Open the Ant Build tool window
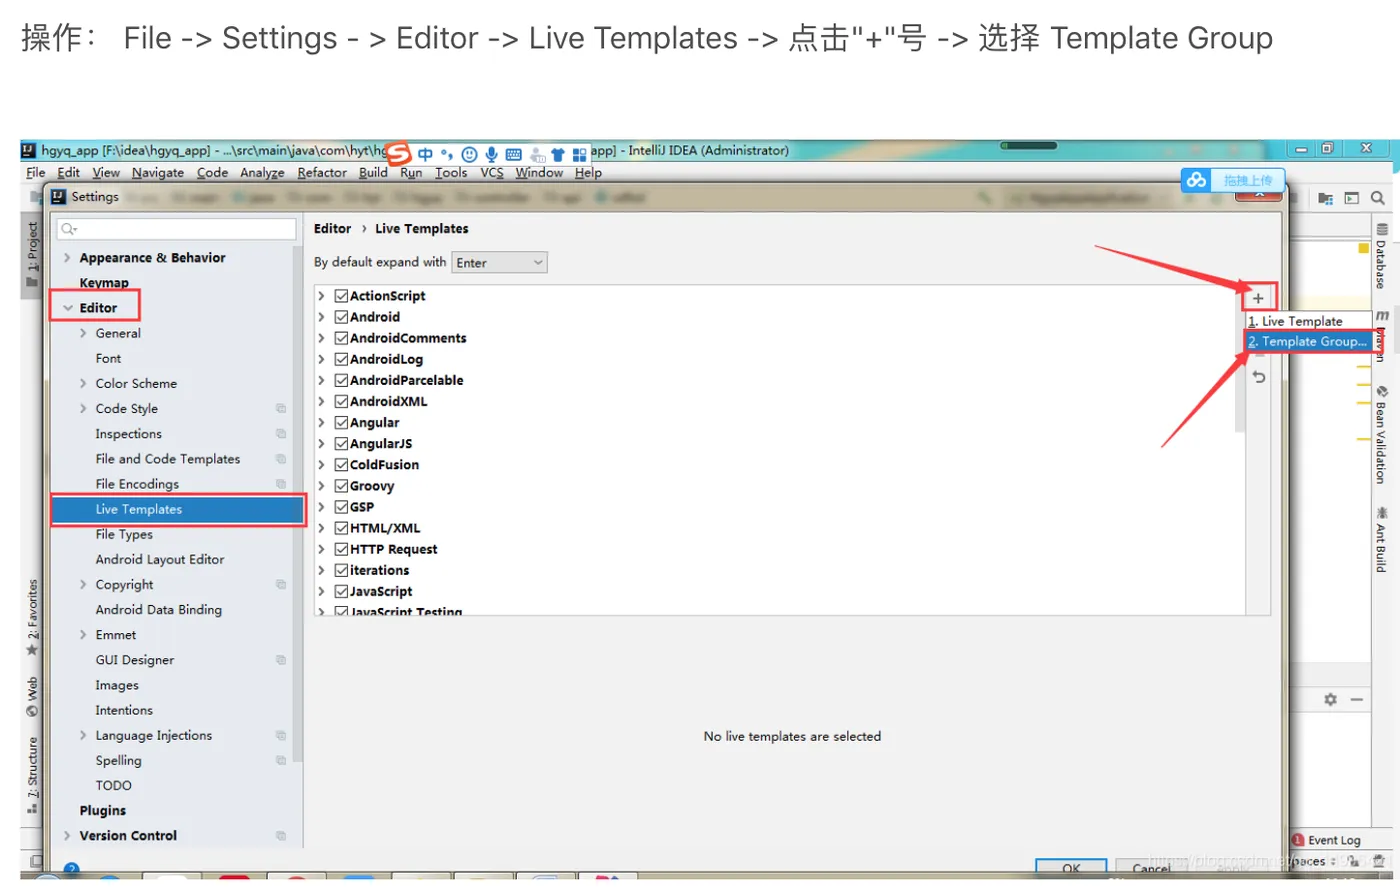Screen dimensions: 1400x892 1381,539
